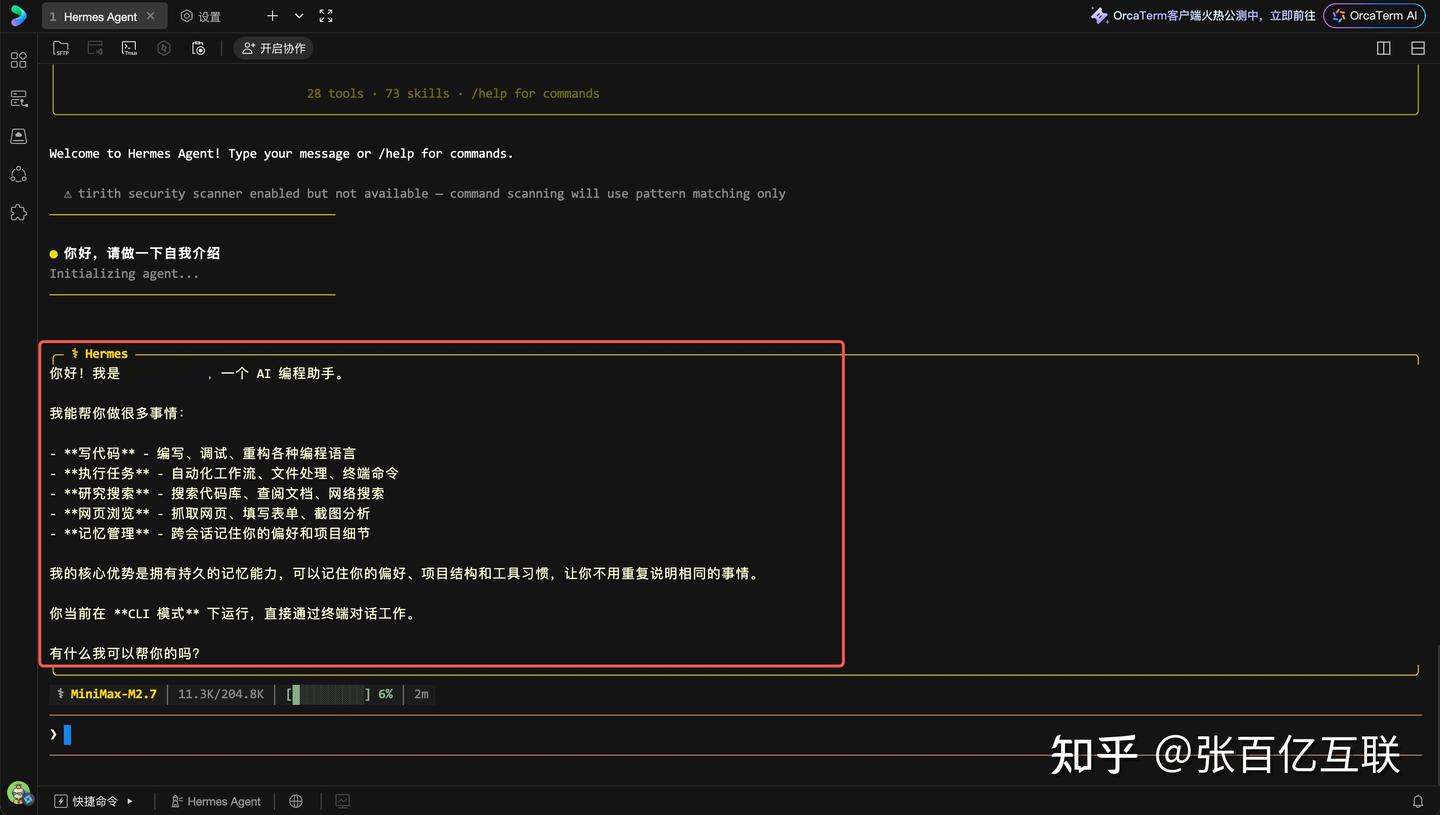Image resolution: width=1440 pixels, height=815 pixels.
Task: Open the new tab dropdown chevron
Action: [297, 15]
